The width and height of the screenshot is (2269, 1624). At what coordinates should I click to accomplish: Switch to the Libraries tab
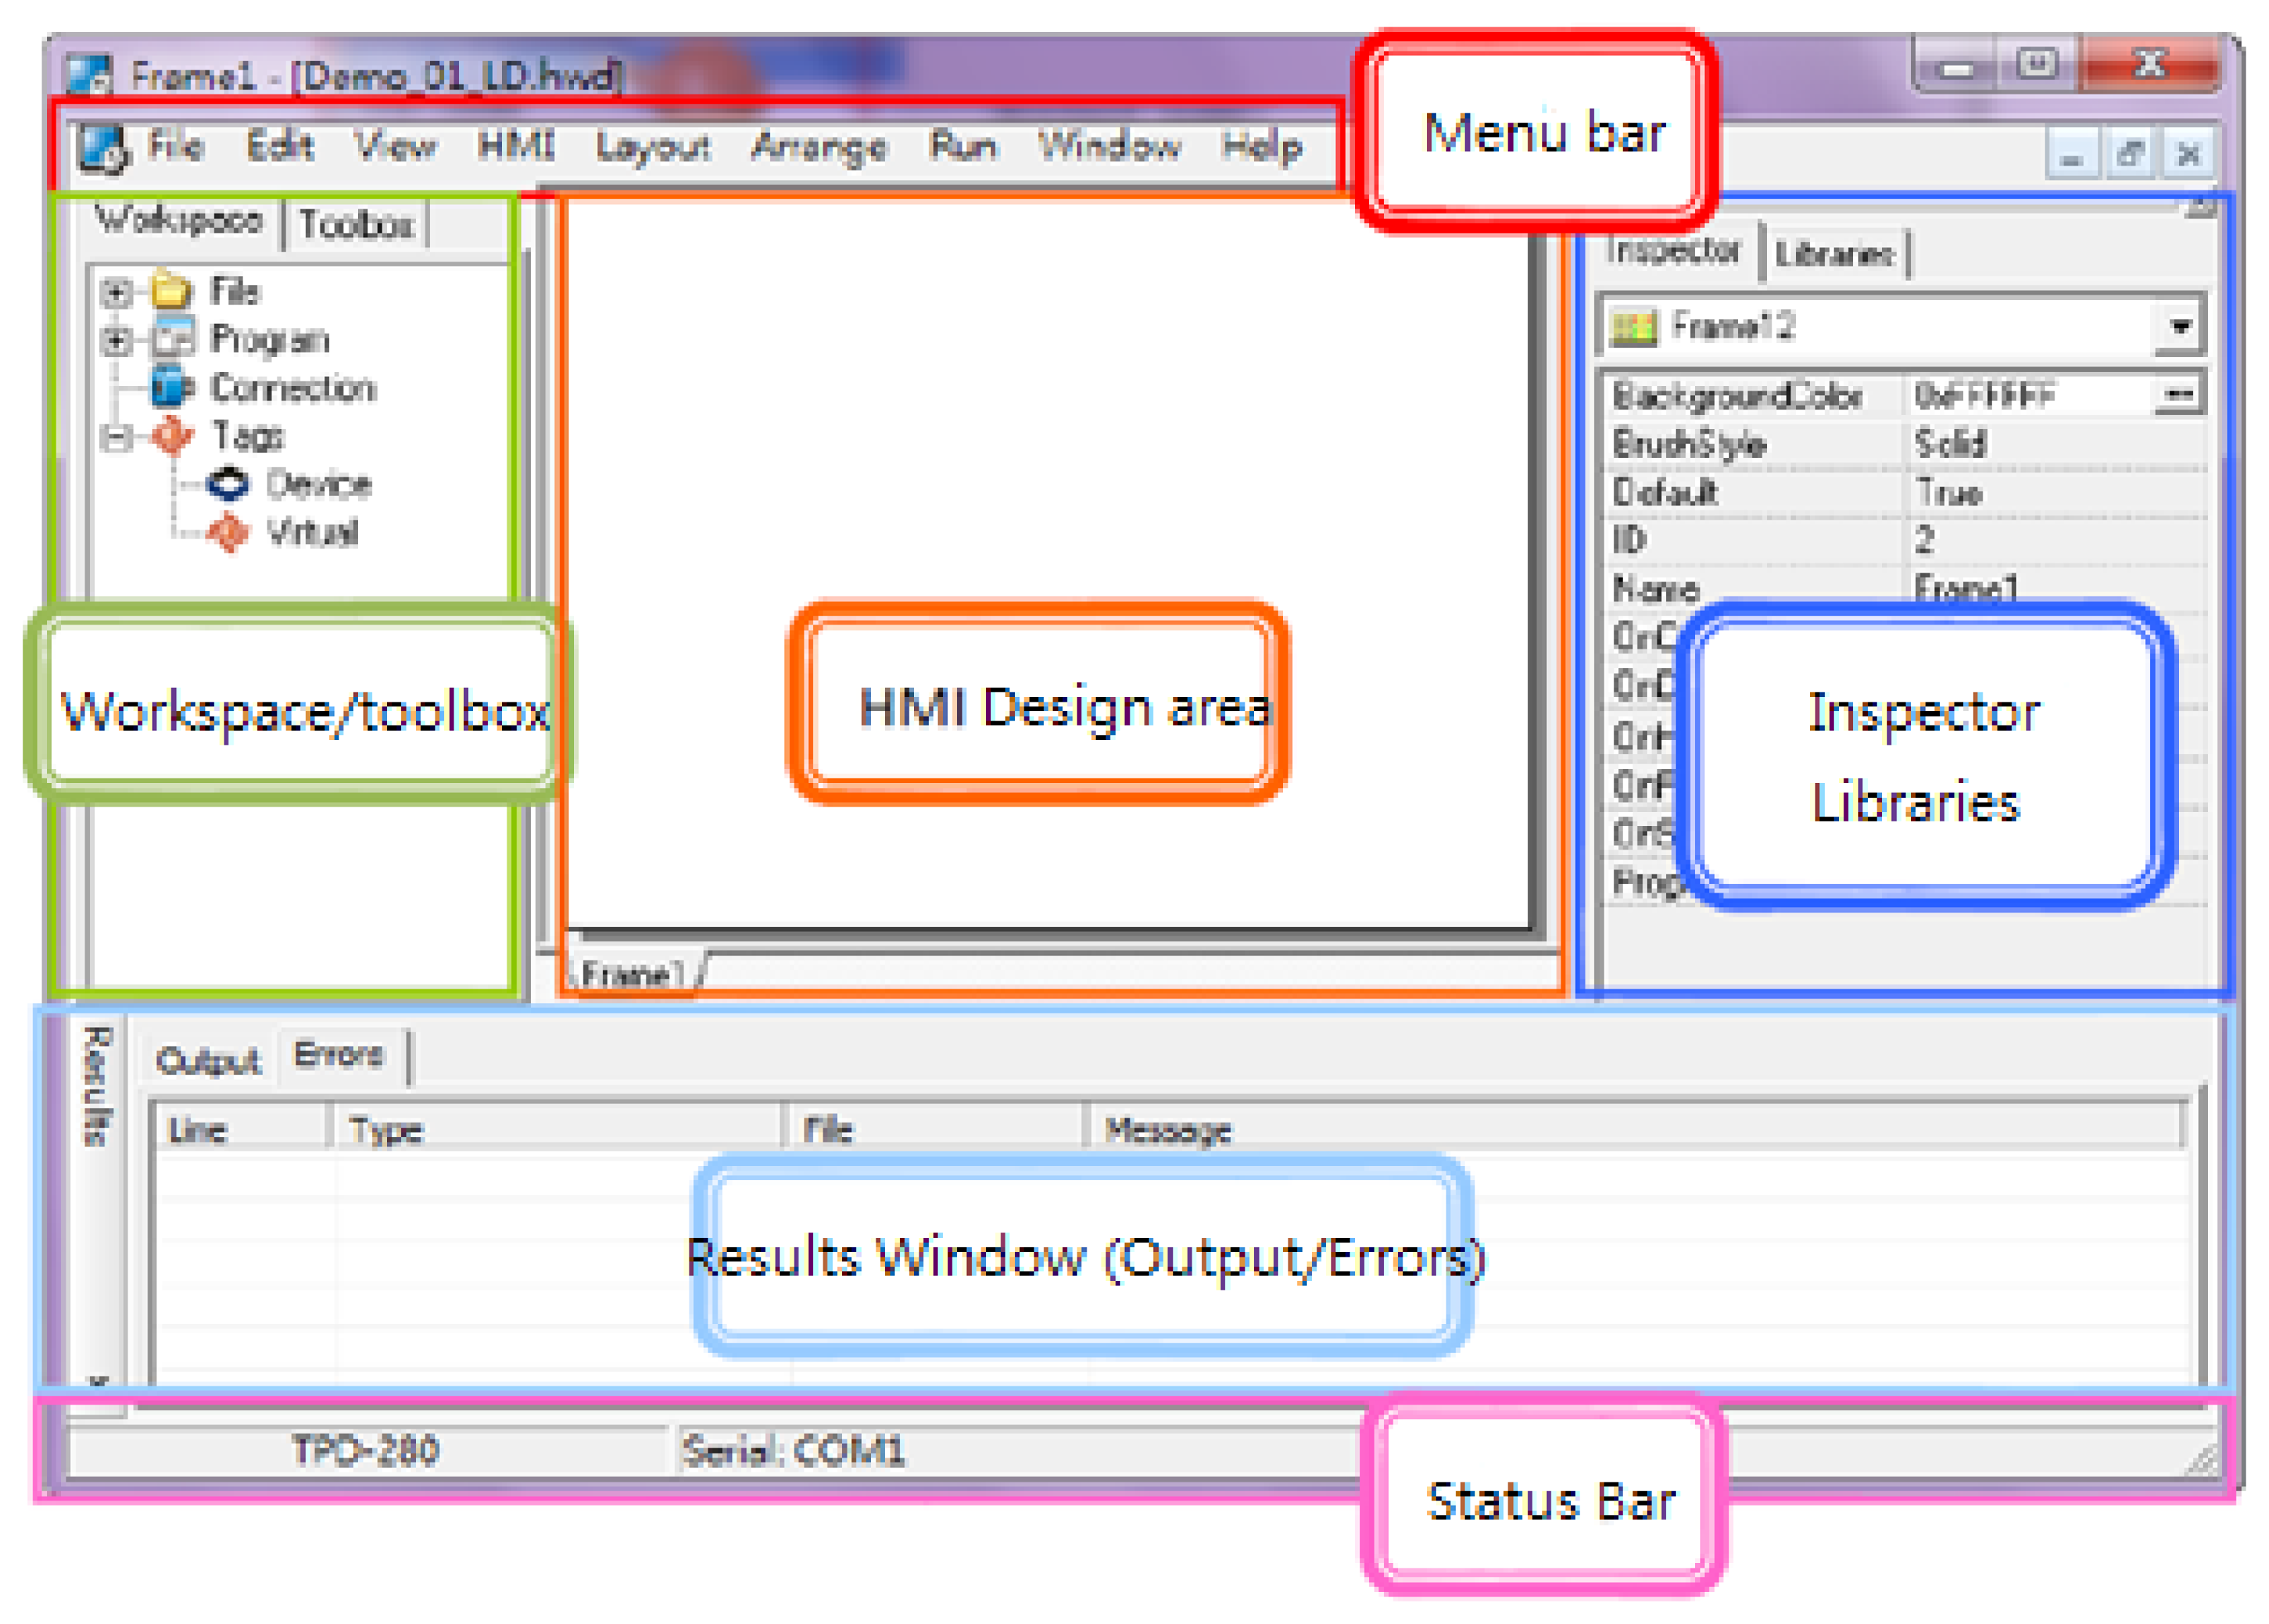(x=1834, y=254)
